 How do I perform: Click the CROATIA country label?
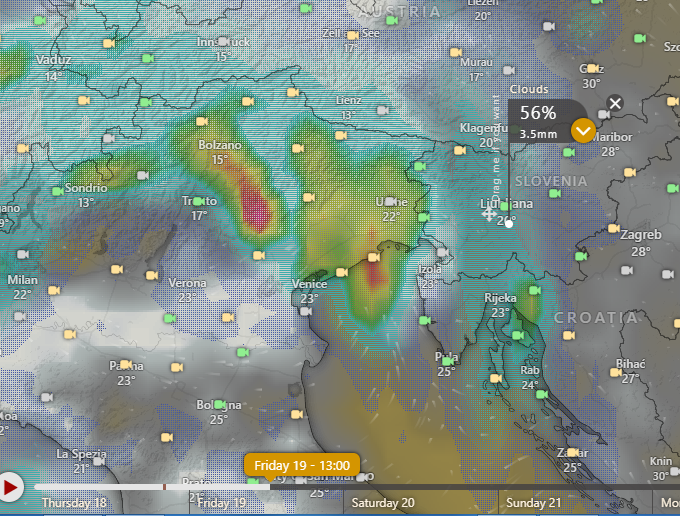click(x=596, y=318)
